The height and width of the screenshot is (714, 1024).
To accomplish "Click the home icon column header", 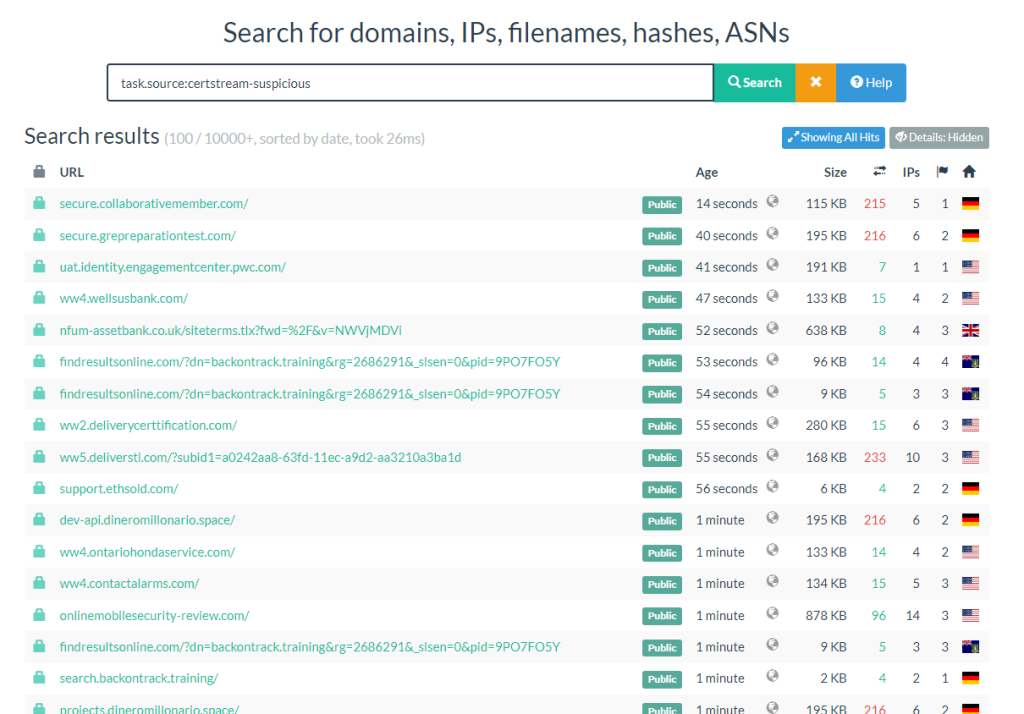I will point(969,172).
